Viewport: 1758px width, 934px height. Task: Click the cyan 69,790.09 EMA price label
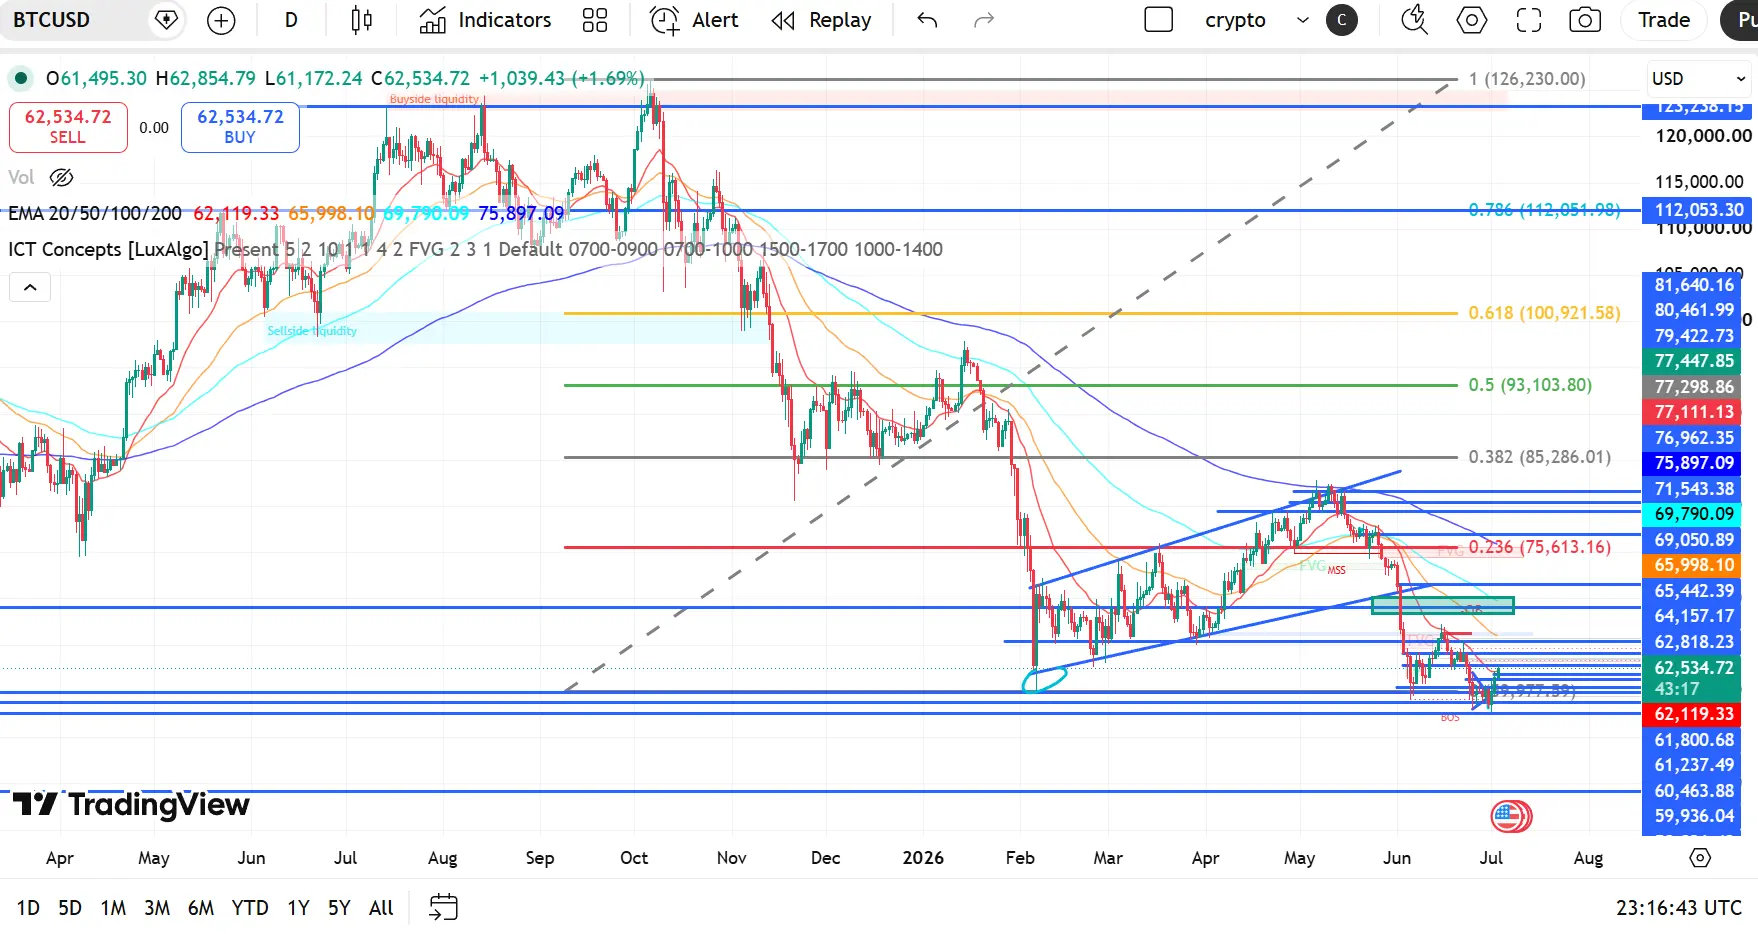click(x=1693, y=514)
